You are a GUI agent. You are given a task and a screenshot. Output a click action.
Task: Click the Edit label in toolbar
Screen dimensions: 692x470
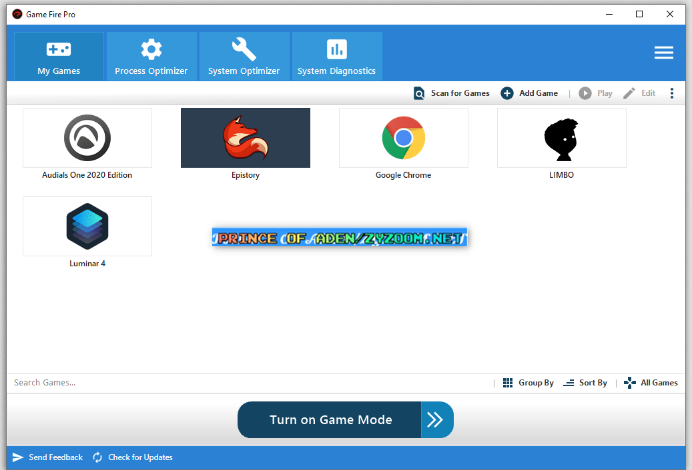pyautogui.click(x=648, y=93)
